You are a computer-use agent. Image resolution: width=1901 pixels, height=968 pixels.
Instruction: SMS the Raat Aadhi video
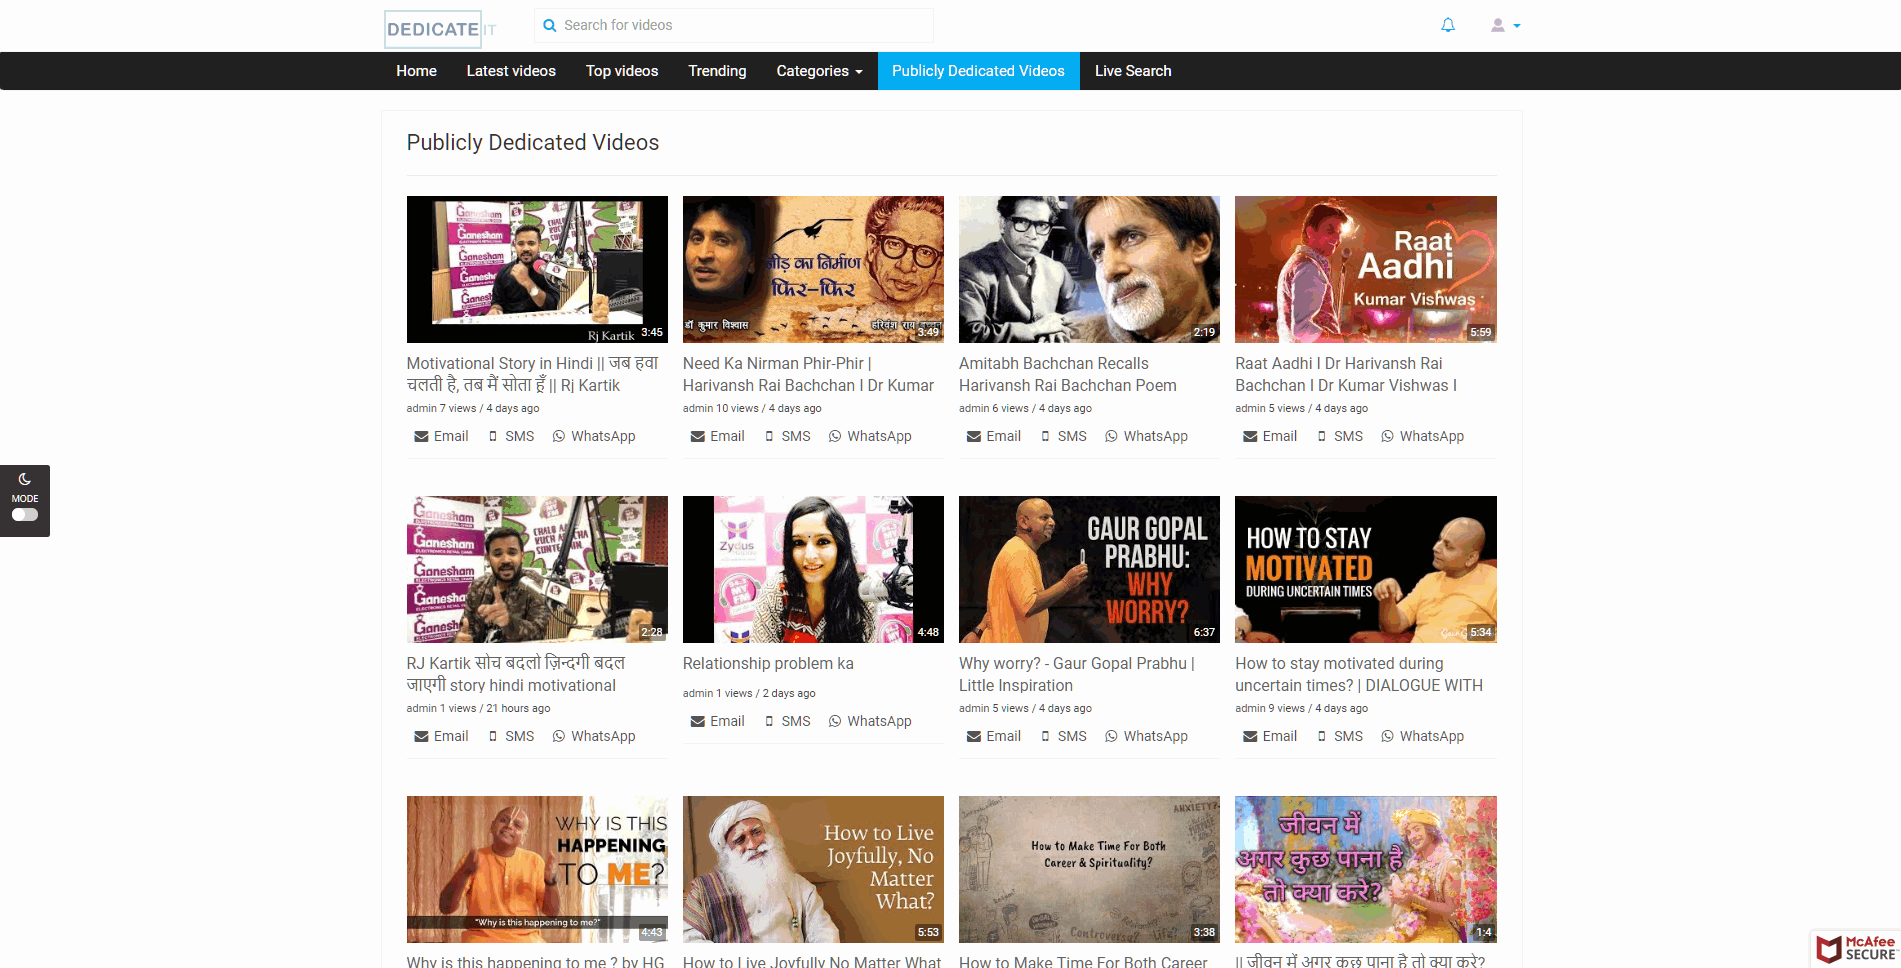tap(1339, 436)
